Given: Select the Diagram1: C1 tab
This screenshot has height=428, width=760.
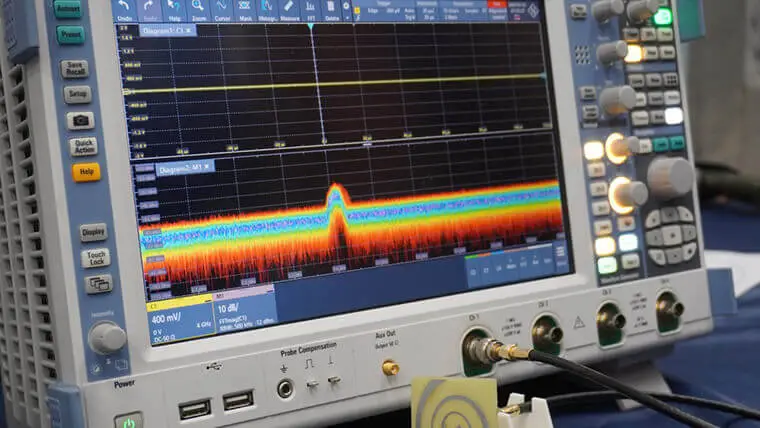Looking at the screenshot, I should tap(166, 31).
